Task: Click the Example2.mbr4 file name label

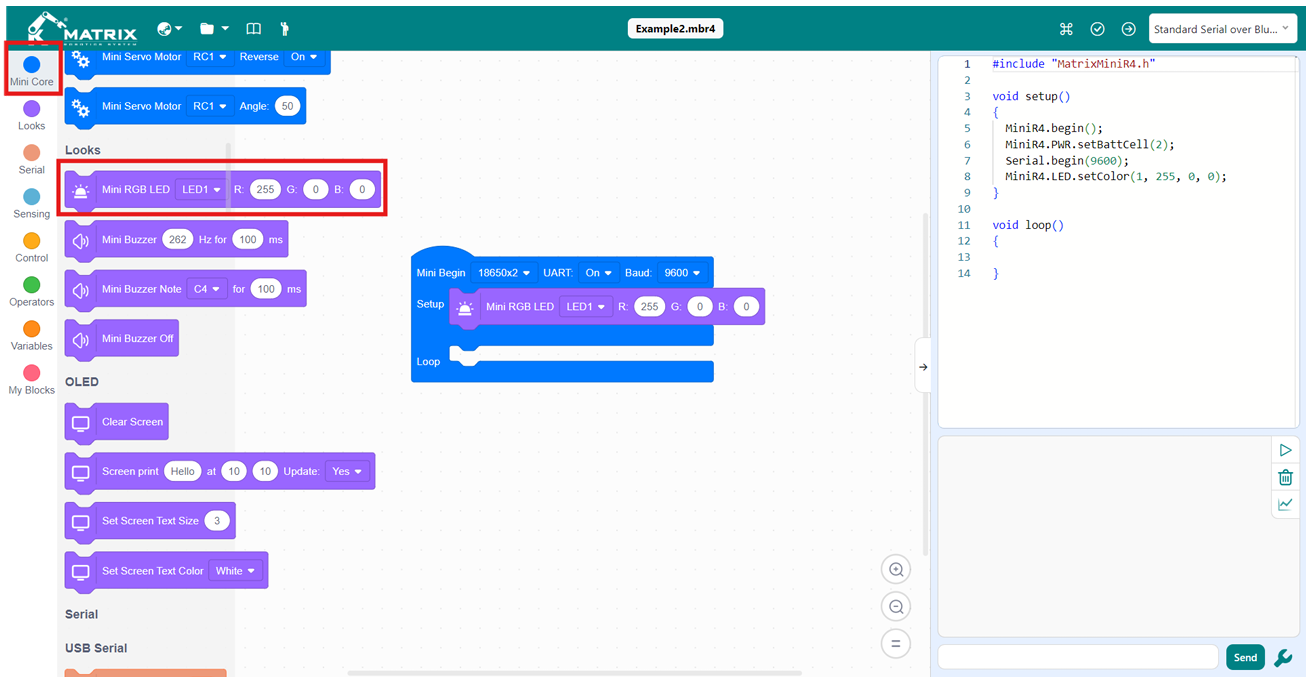Action: pyautogui.click(x=675, y=29)
